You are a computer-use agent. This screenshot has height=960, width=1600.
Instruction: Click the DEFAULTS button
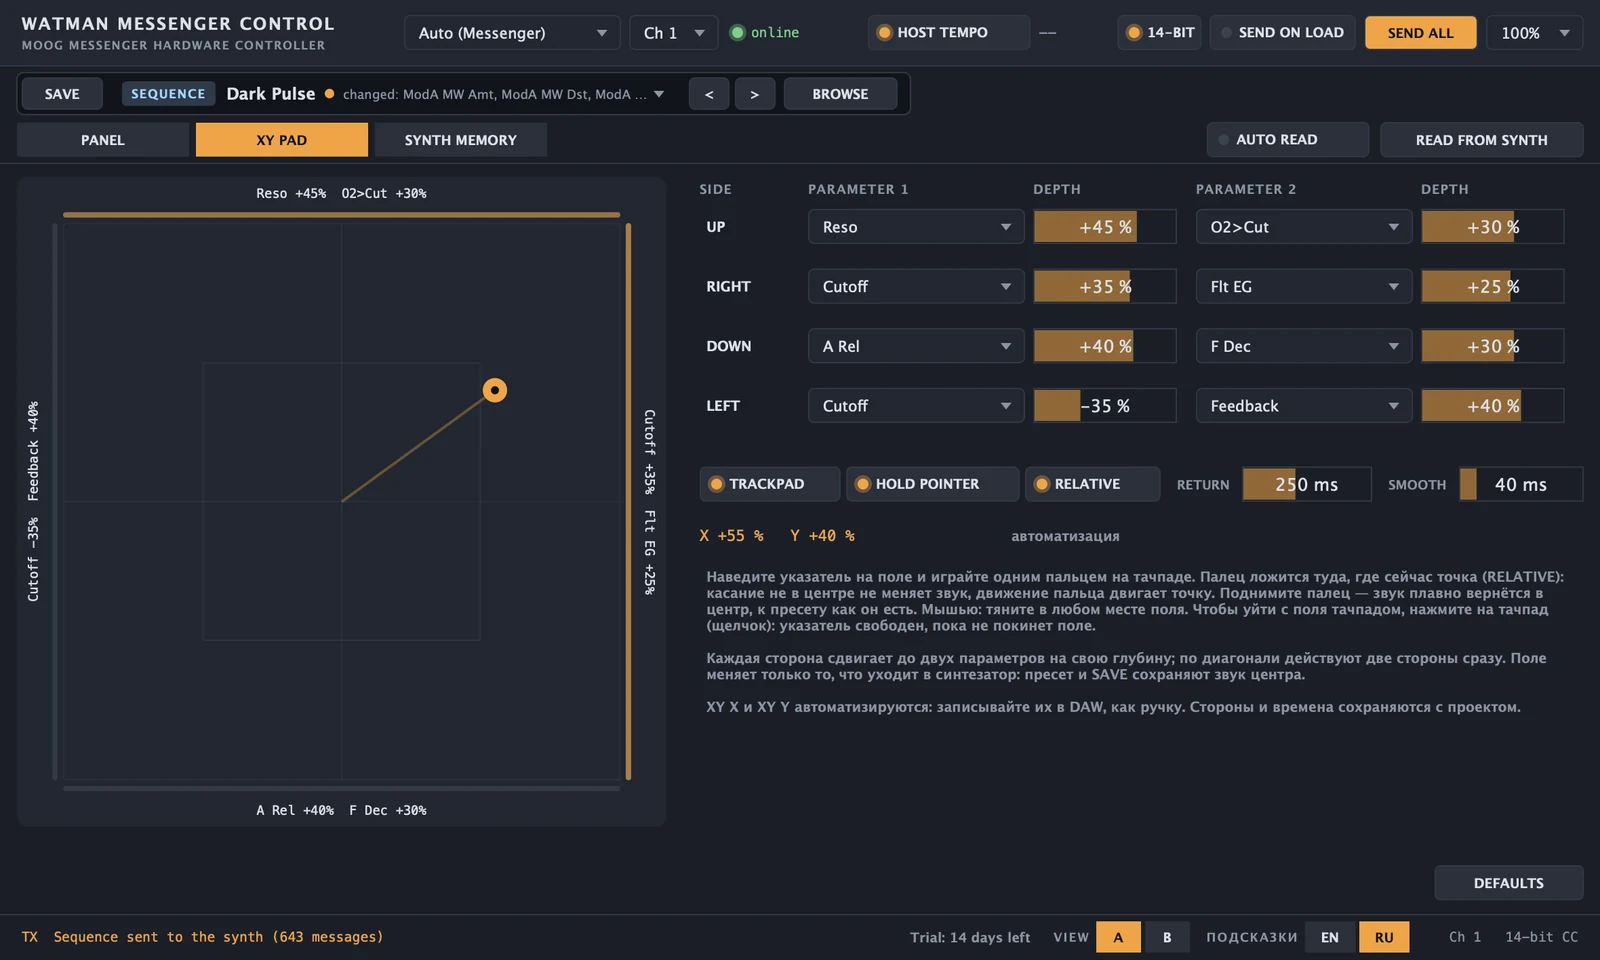pos(1509,883)
